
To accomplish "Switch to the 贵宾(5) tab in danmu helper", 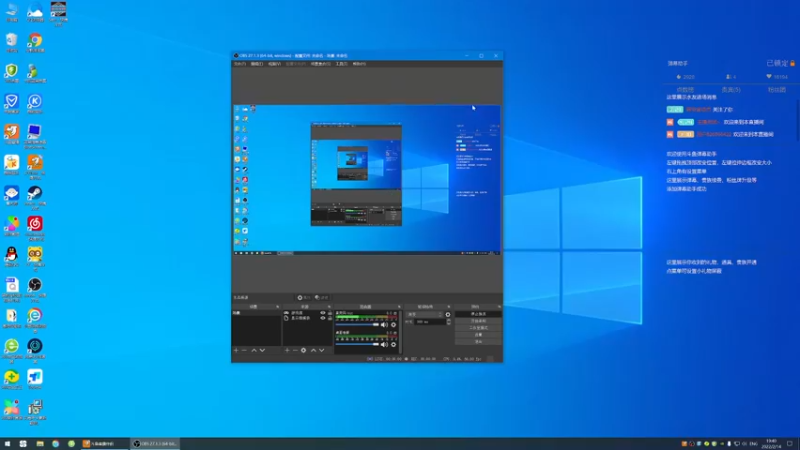I will pyautogui.click(x=731, y=90).
